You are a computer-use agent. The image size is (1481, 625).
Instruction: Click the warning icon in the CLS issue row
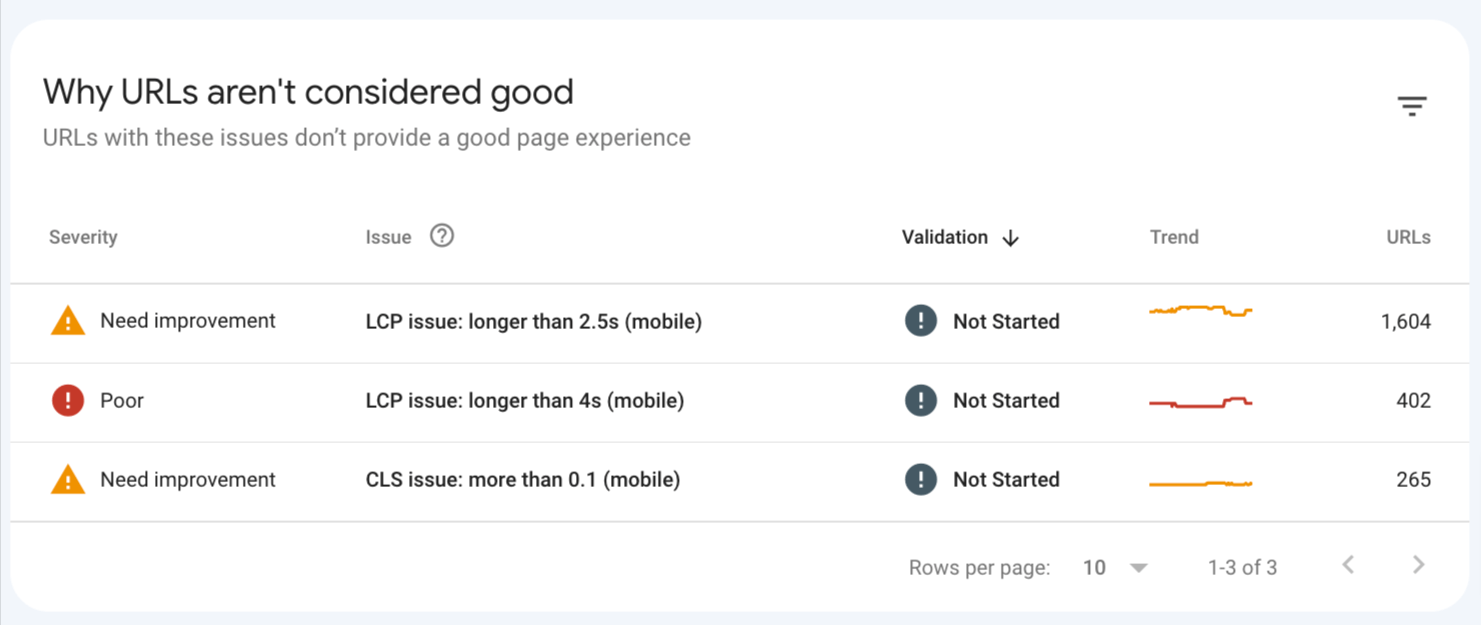[66, 479]
